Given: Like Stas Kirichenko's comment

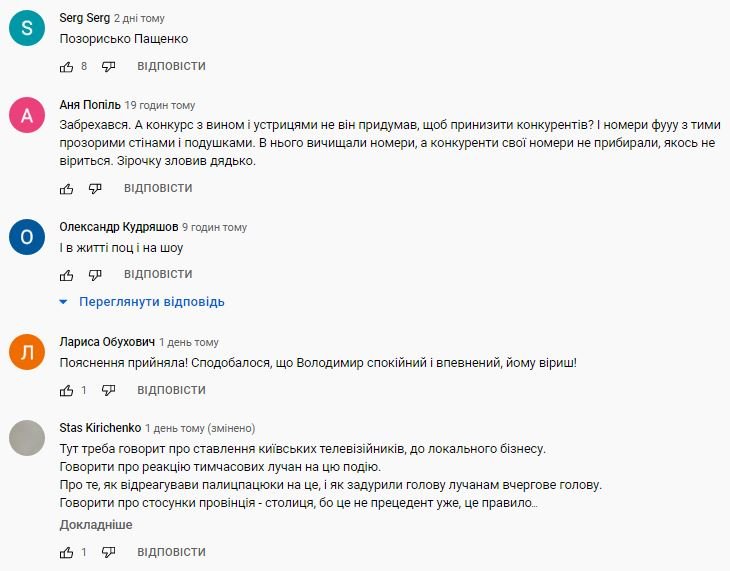Looking at the screenshot, I should point(67,552).
